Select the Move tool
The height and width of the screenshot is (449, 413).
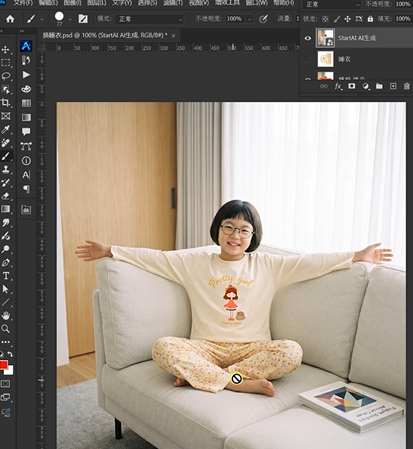point(6,50)
